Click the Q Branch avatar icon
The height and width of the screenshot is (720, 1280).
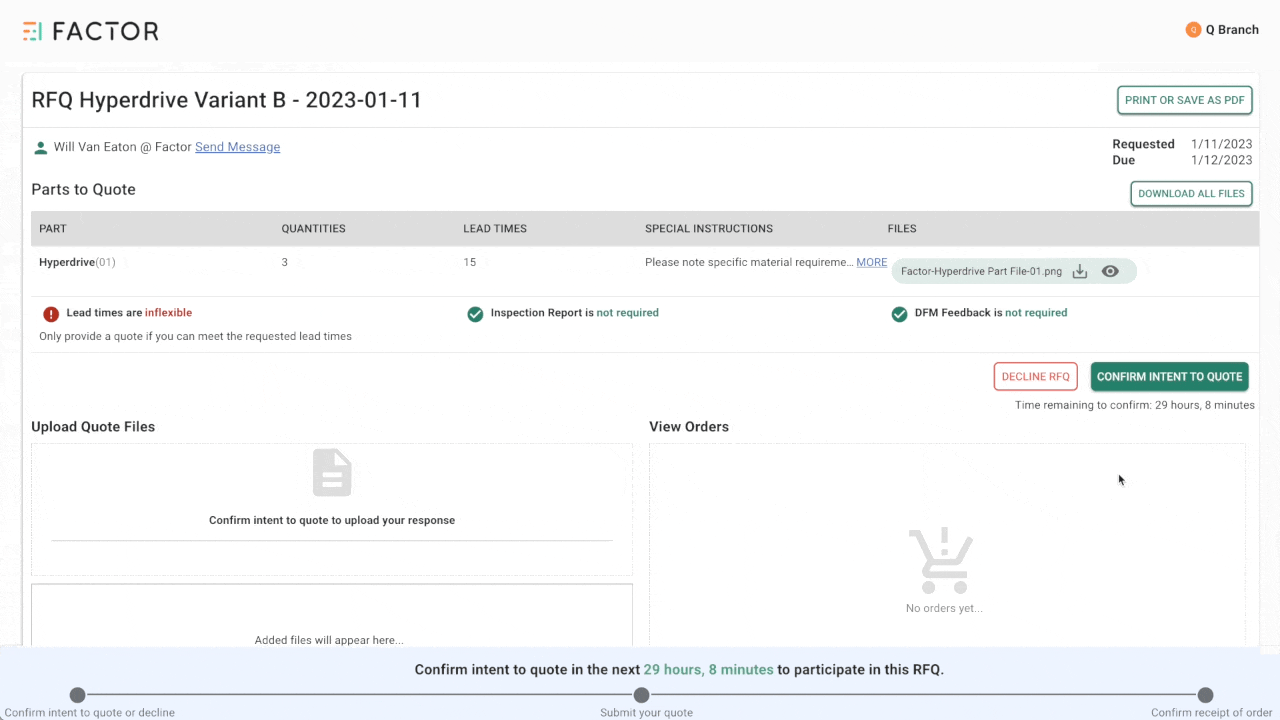pyautogui.click(x=1192, y=30)
